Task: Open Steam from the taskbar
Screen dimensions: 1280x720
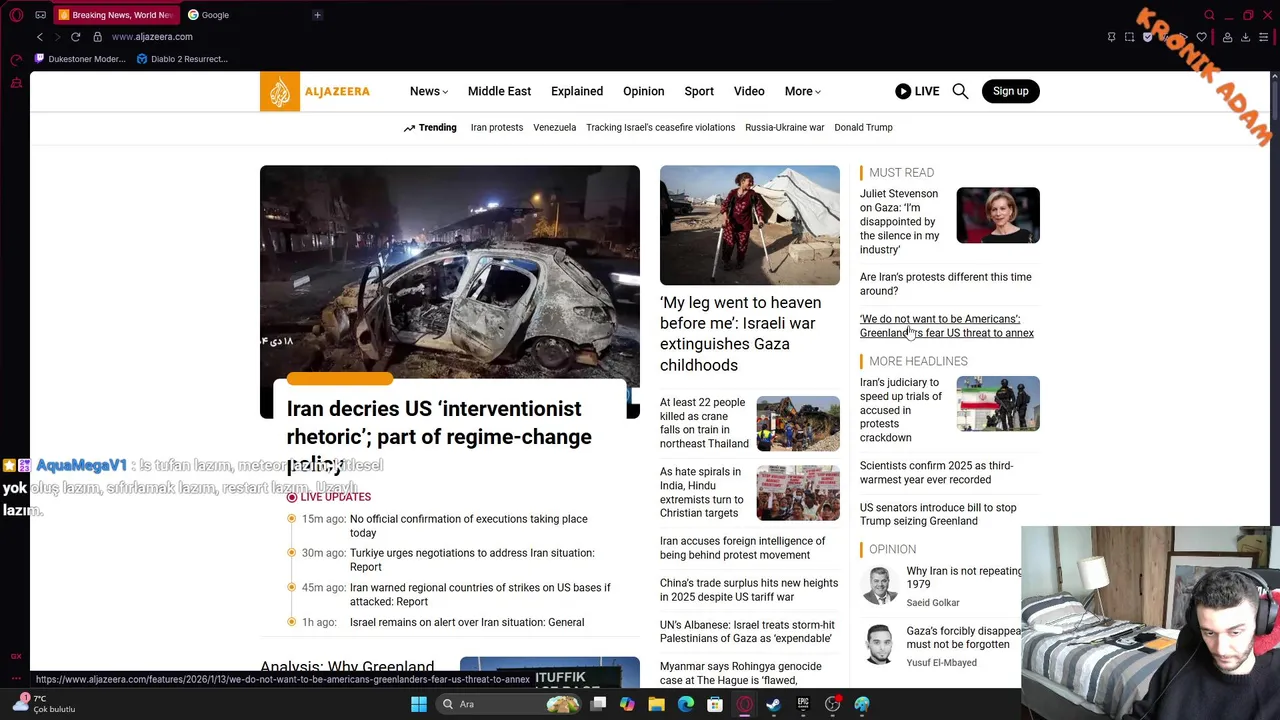Action: point(773,704)
